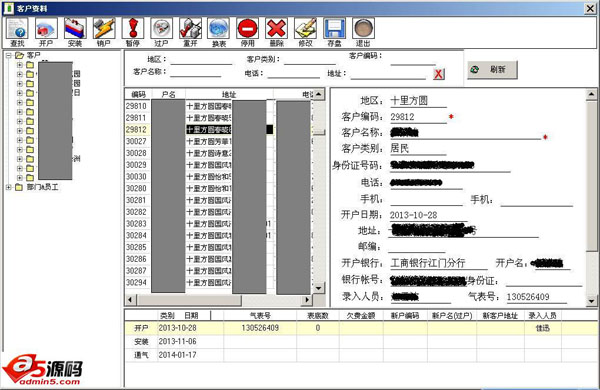
Task: Click the 销户 cancel-account lightning icon
Action: (104, 32)
